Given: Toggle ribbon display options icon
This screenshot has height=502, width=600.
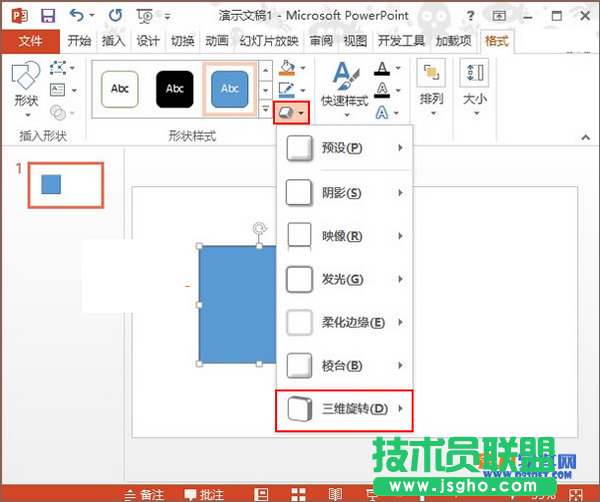Looking at the screenshot, I should coord(499,16).
